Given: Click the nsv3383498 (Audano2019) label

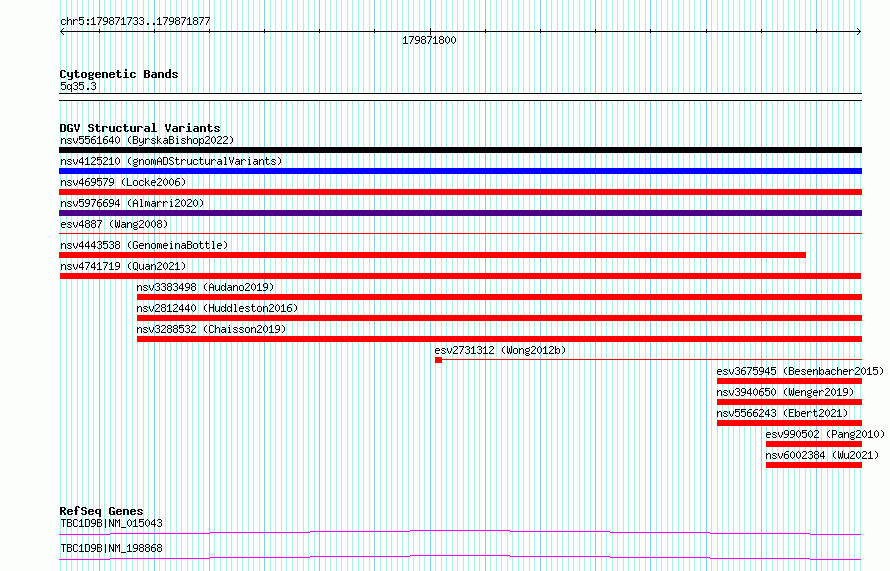Looking at the screenshot, I should pyautogui.click(x=205, y=287).
